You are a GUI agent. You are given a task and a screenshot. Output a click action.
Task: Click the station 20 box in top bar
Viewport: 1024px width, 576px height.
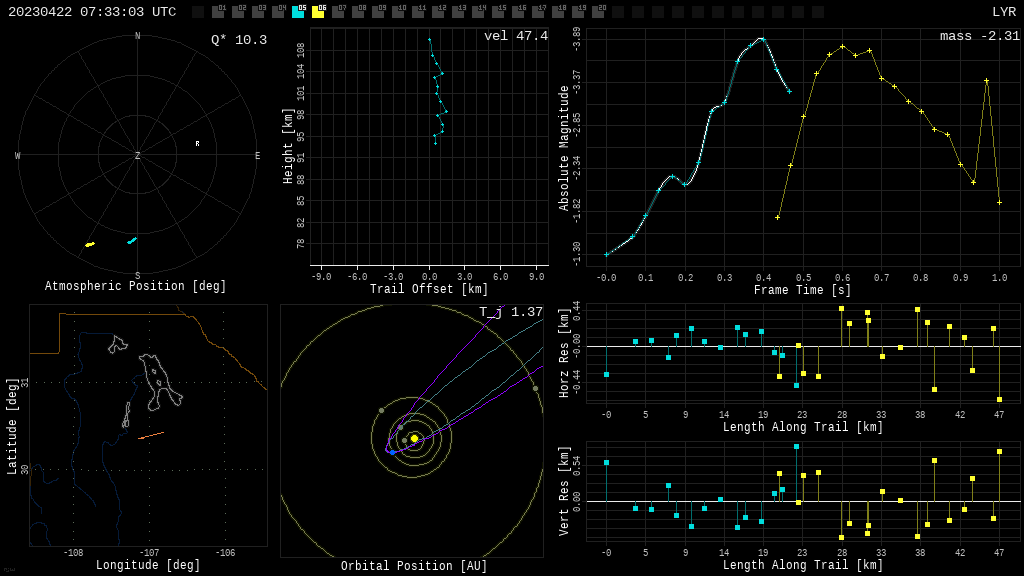click(598, 12)
